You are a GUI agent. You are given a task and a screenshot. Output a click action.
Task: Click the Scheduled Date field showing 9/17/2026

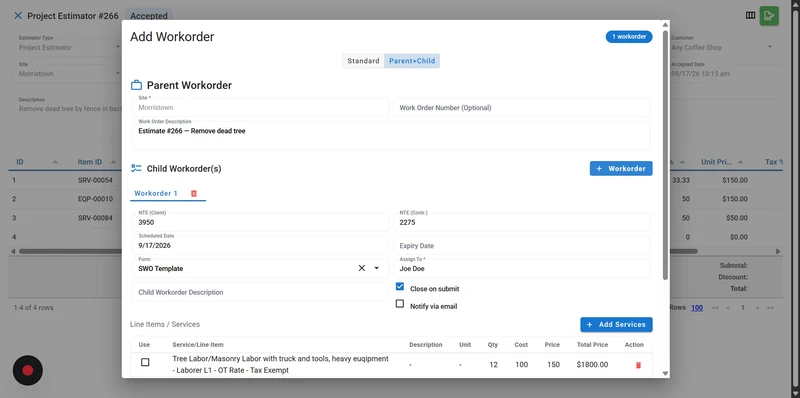tap(260, 245)
